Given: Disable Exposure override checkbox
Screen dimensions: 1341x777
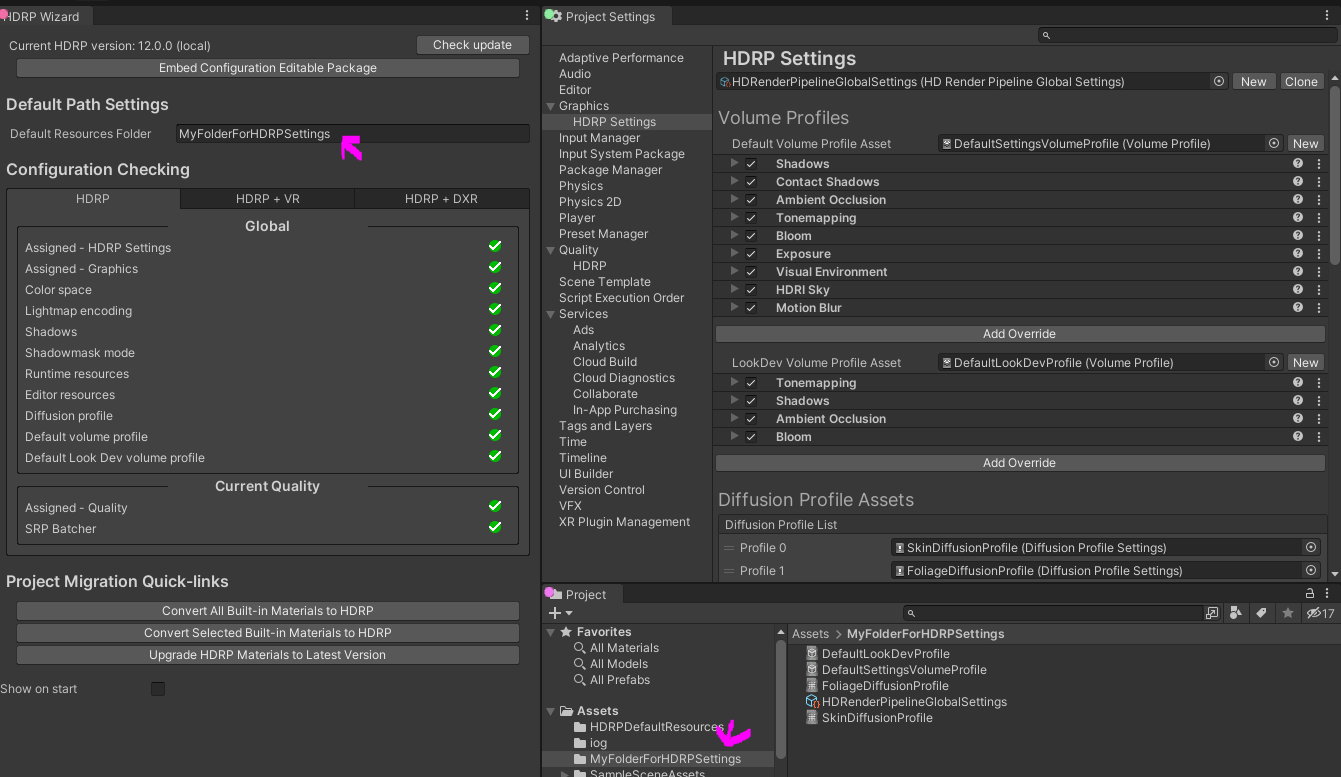Looking at the screenshot, I should [751, 254].
